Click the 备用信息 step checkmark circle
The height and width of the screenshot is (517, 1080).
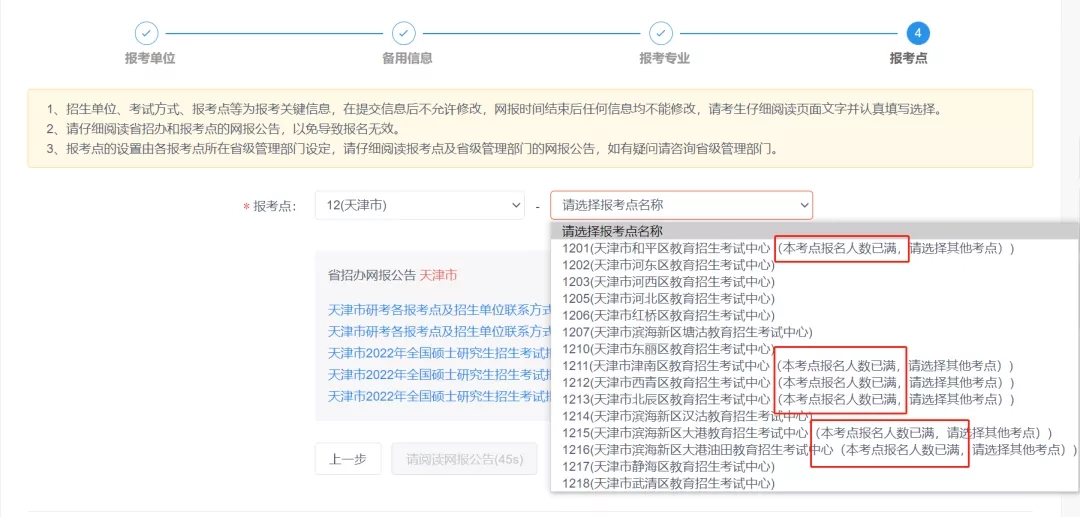[x=404, y=33]
